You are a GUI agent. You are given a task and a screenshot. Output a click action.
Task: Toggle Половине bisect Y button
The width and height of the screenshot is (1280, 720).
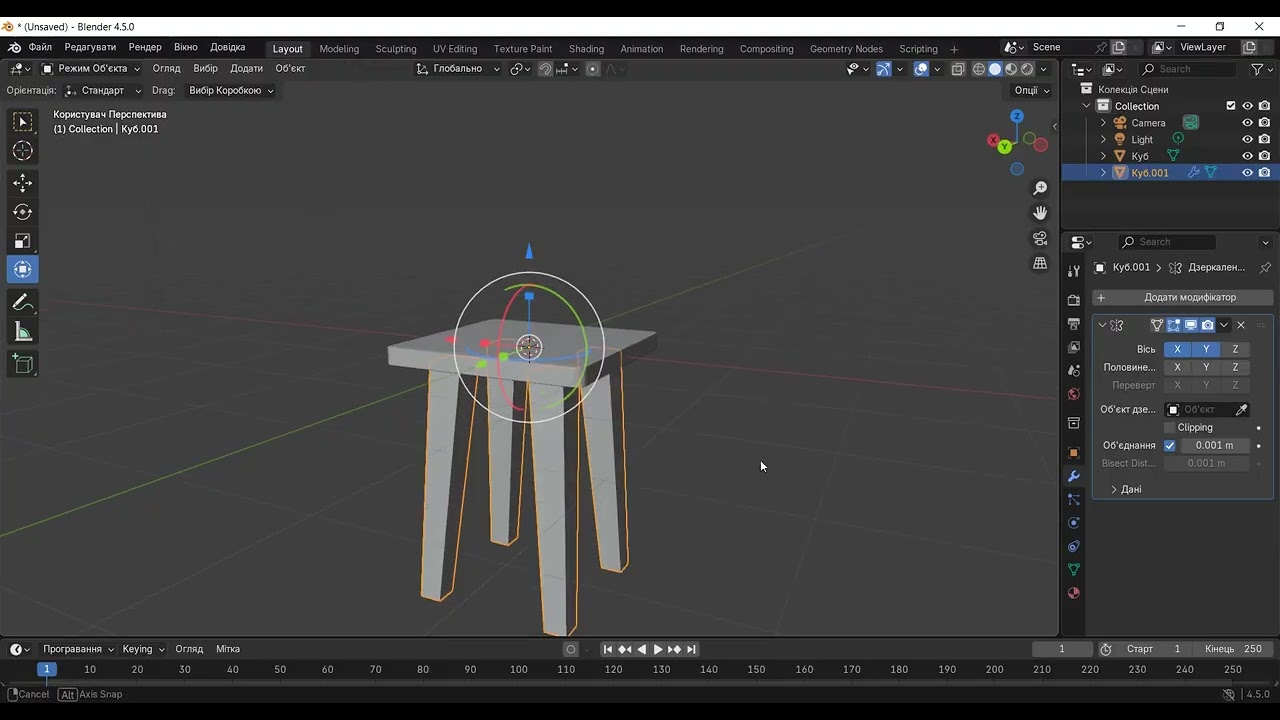[1206, 367]
